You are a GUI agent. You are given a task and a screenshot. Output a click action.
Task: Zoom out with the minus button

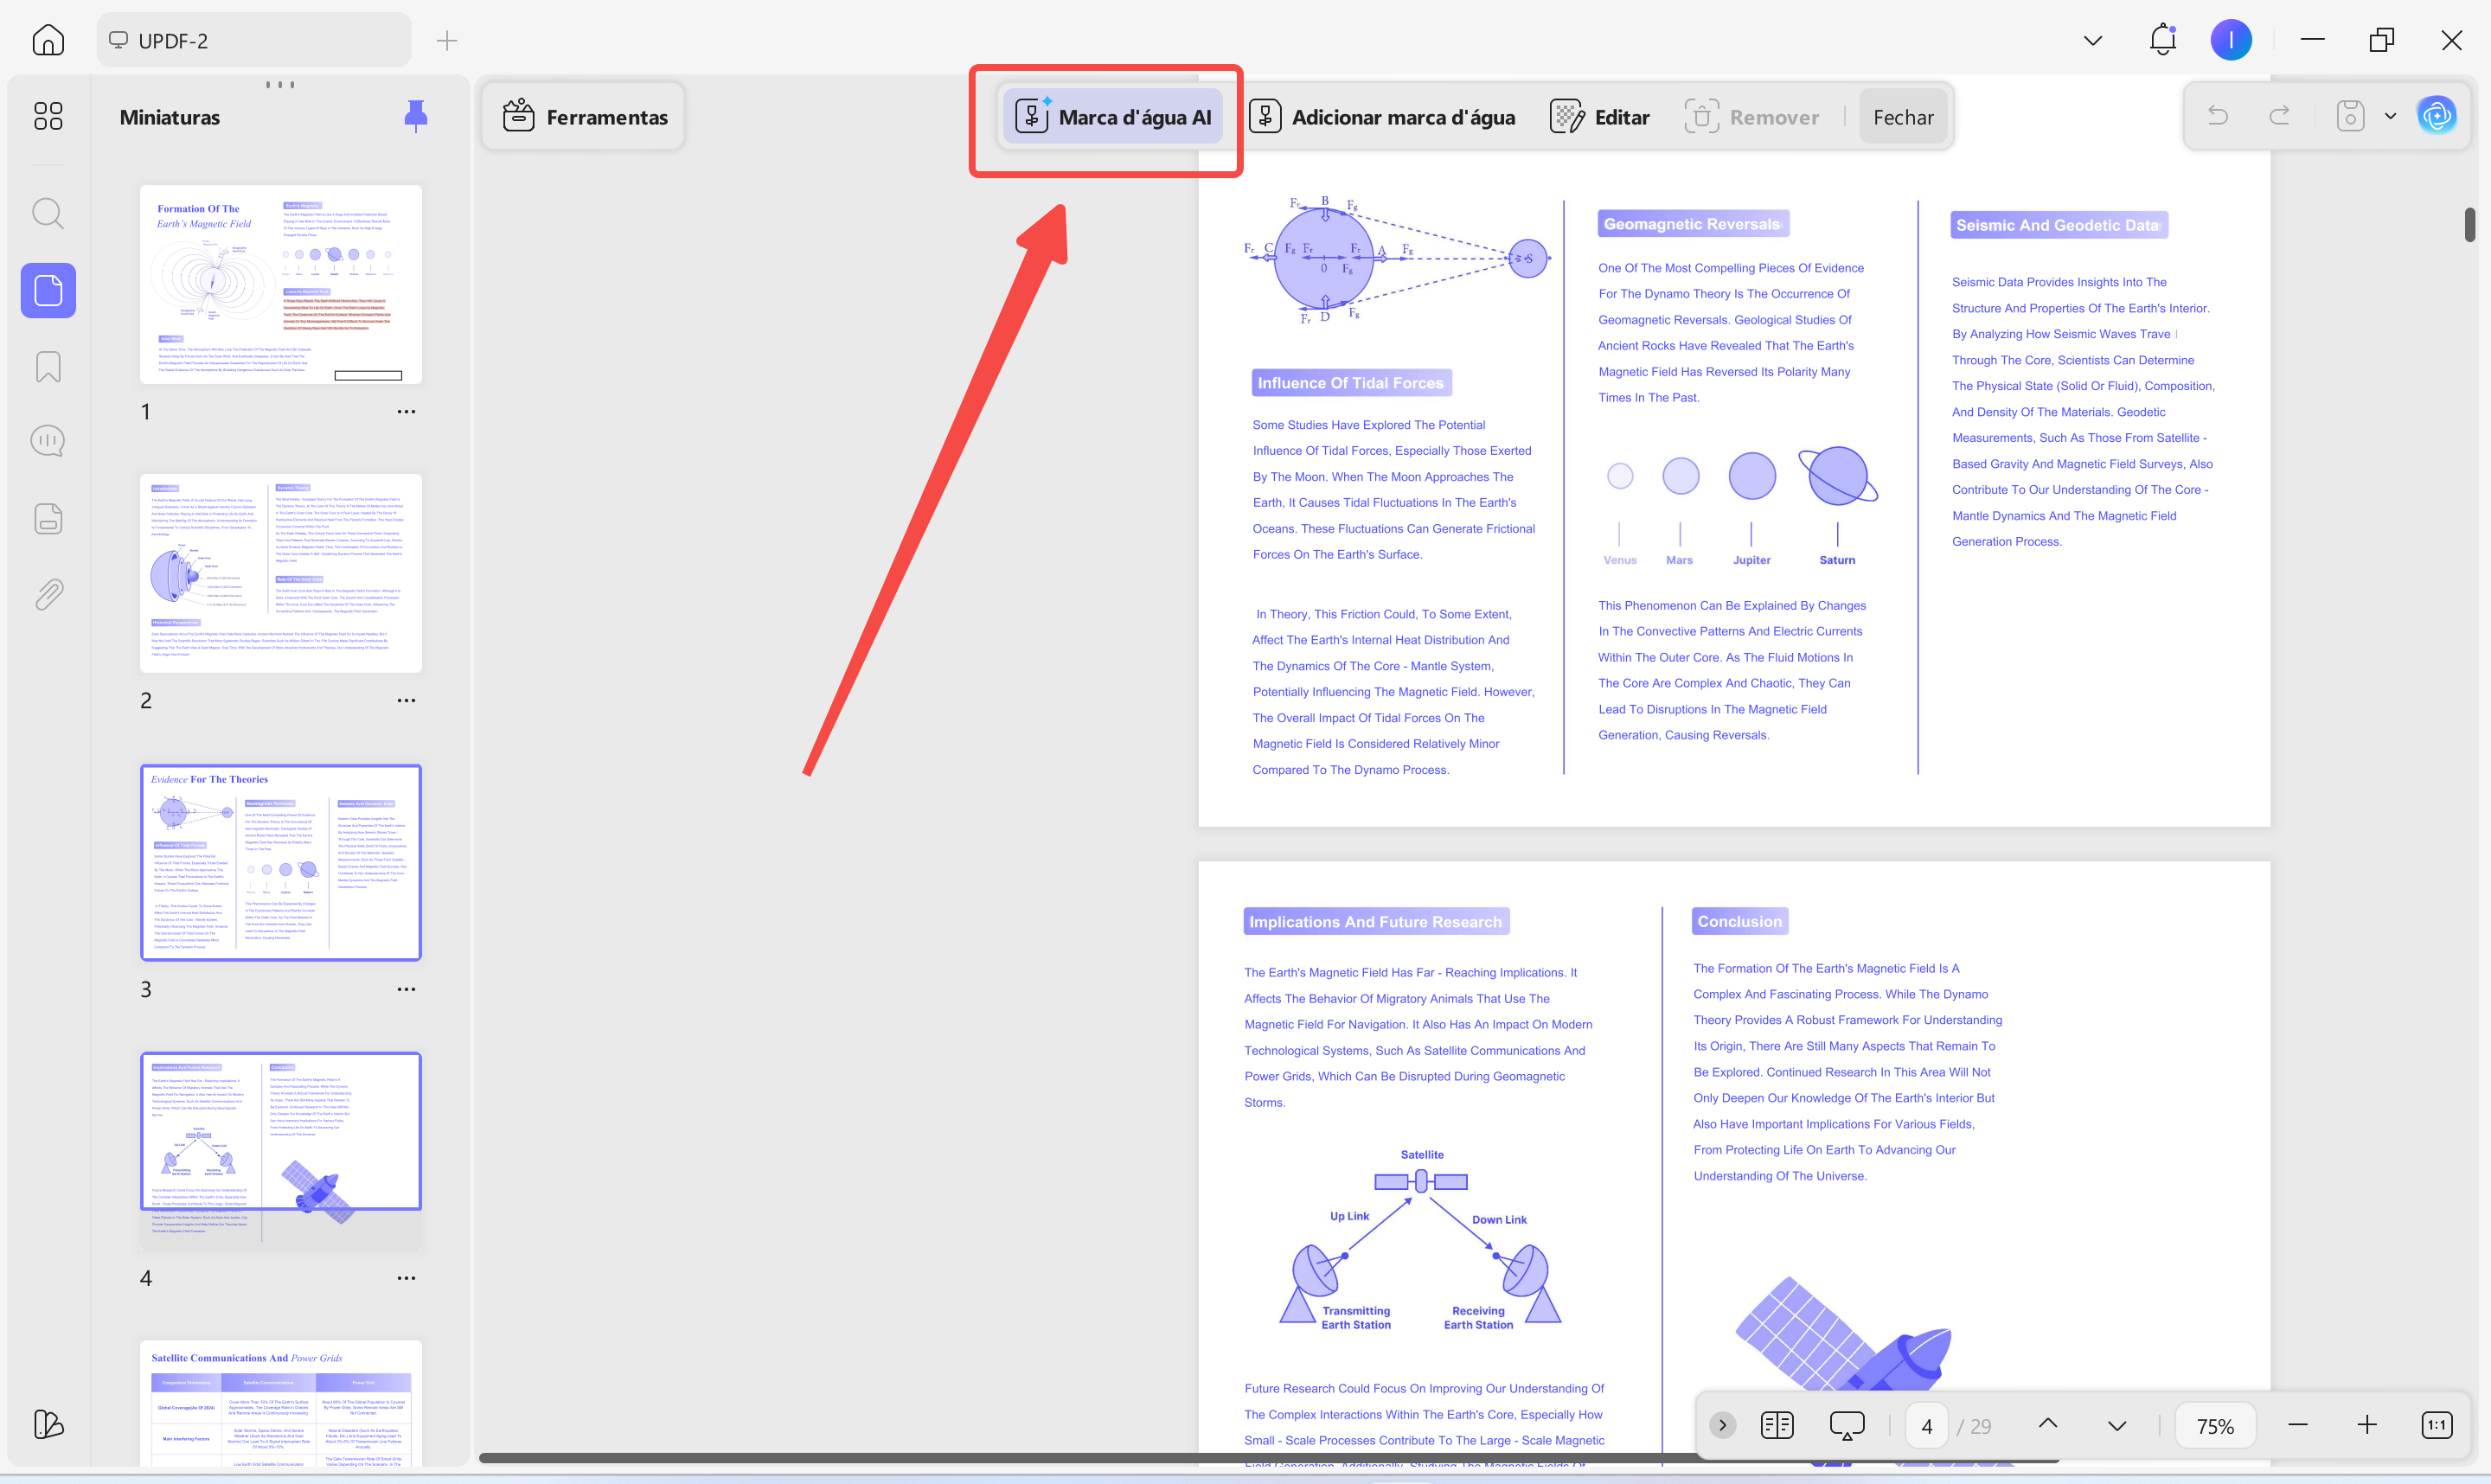tap(2297, 1425)
